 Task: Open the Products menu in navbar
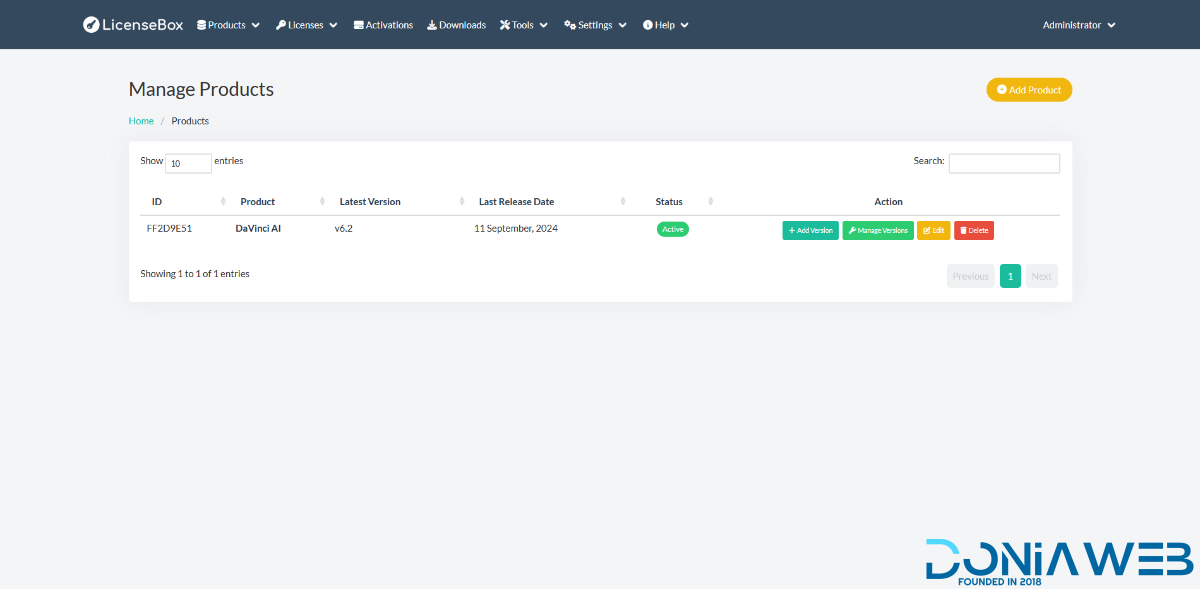point(228,25)
